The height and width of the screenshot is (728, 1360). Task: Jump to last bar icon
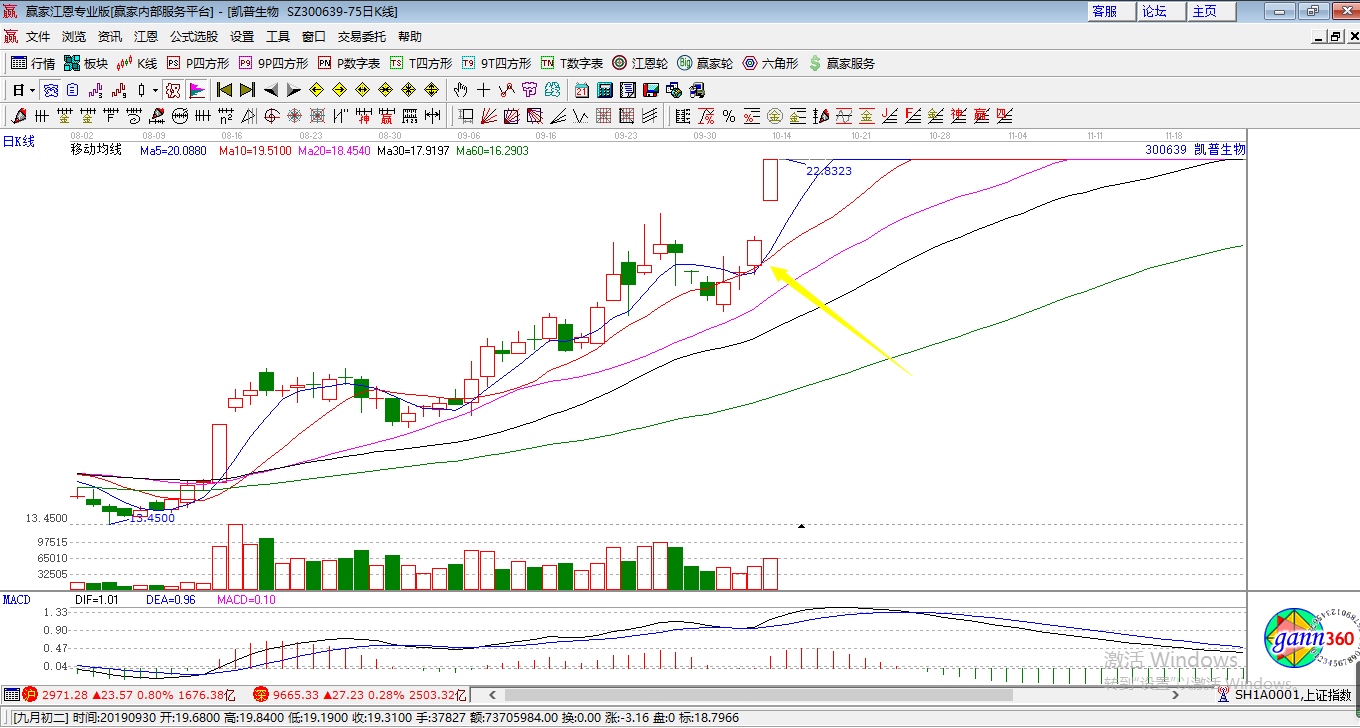tap(247, 89)
